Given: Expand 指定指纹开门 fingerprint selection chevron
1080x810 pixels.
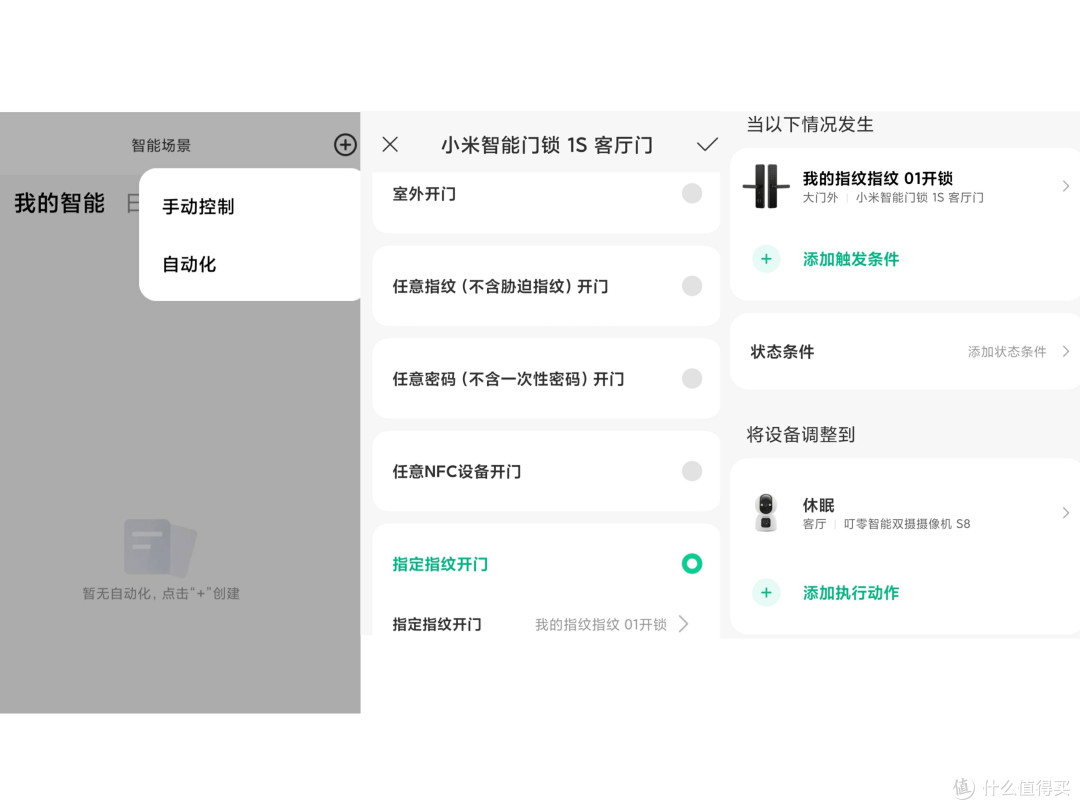Looking at the screenshot, I should coord(683,624).
